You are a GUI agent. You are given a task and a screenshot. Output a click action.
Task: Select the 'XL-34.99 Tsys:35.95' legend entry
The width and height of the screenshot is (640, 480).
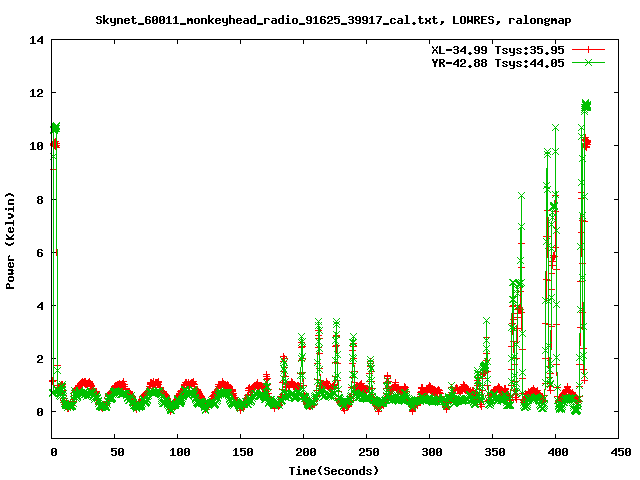[498, 50]
